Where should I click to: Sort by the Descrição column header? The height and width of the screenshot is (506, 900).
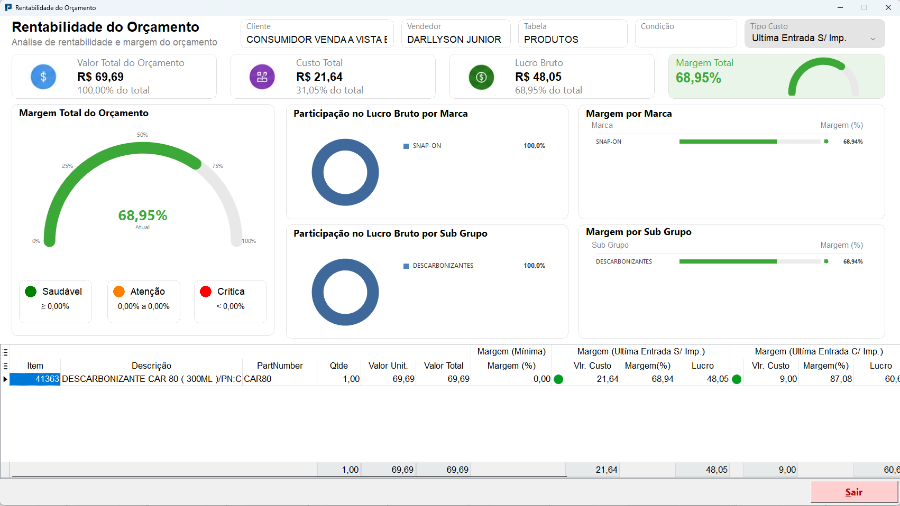pos(151,365)
